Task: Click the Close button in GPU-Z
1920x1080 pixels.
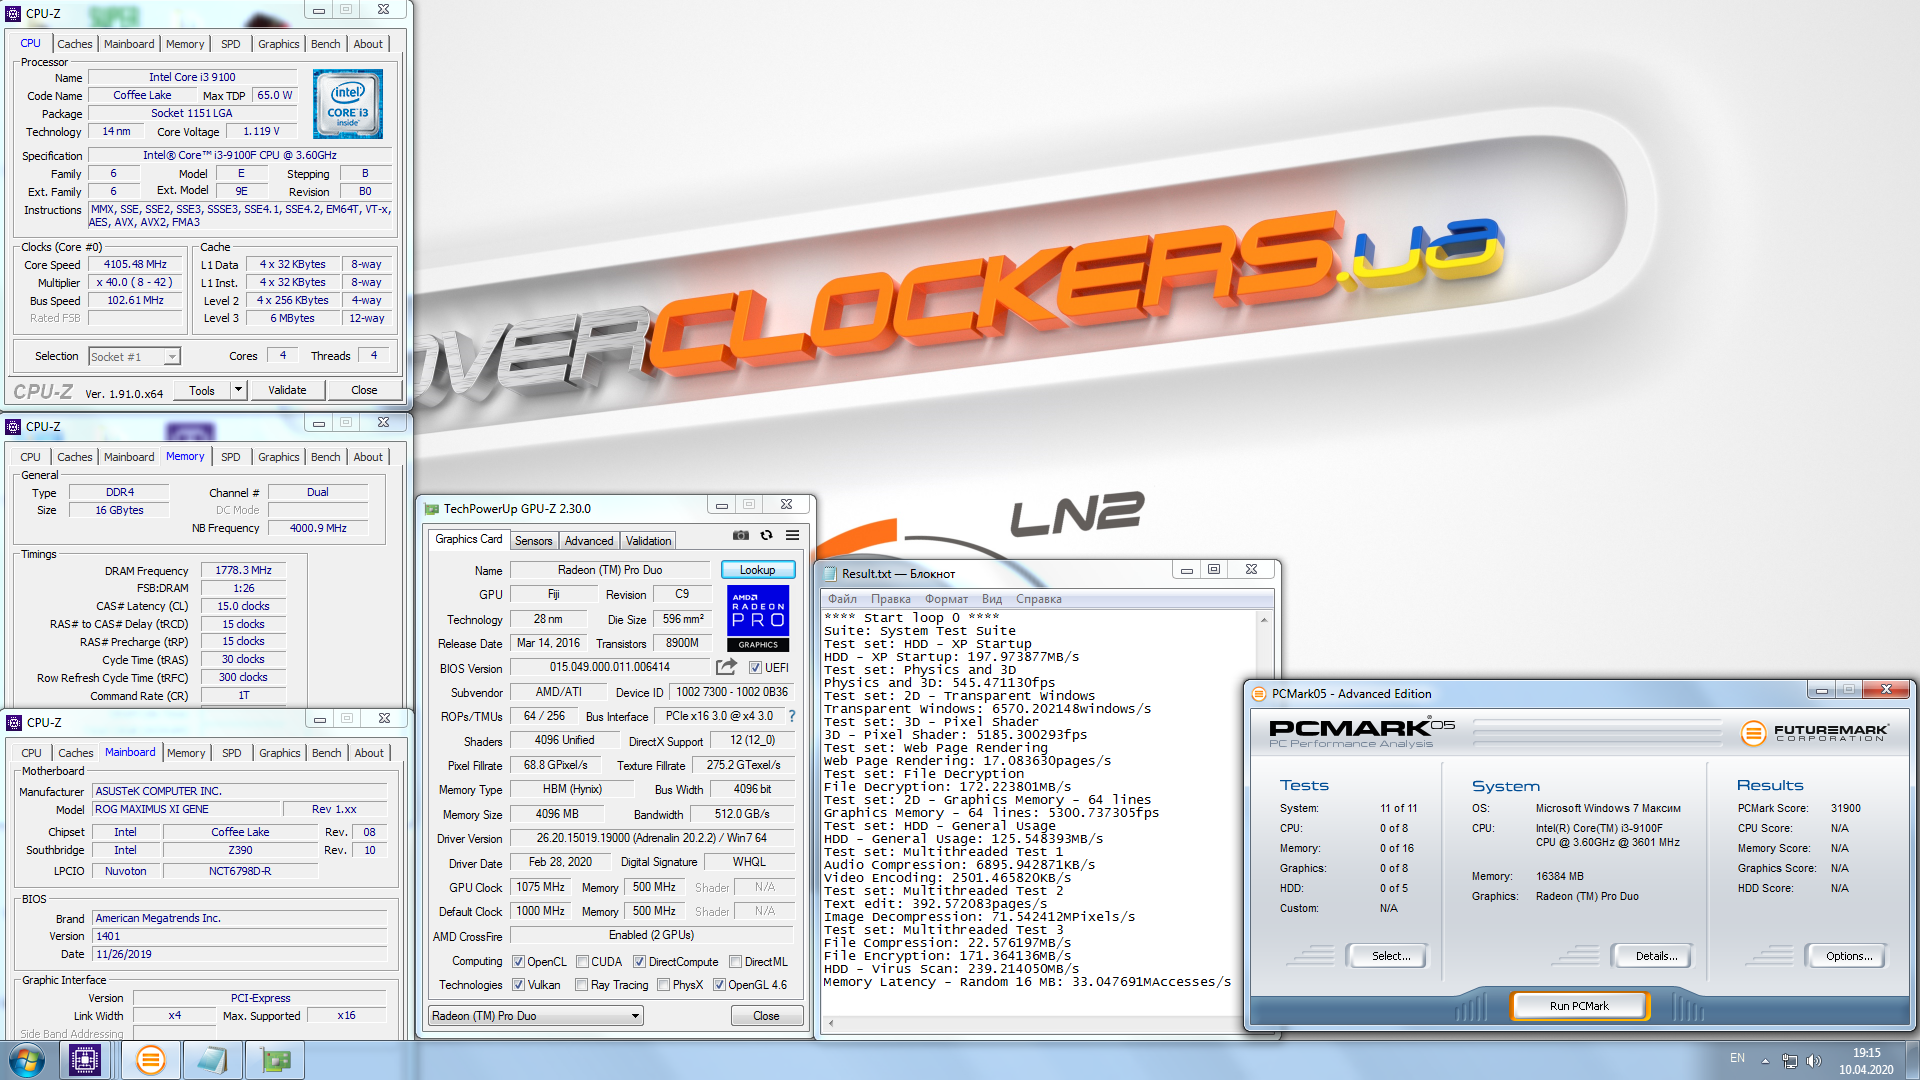Action: click(766, 1016)
